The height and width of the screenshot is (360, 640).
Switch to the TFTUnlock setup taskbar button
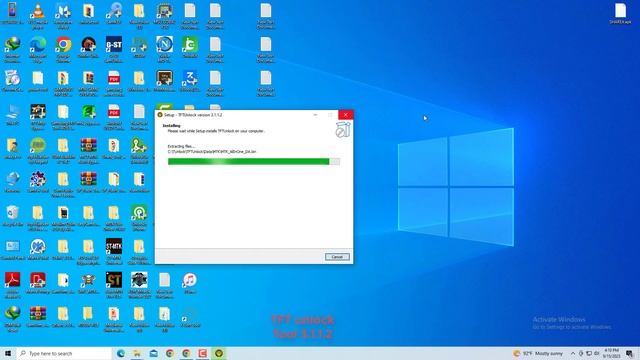coord(219,353)
